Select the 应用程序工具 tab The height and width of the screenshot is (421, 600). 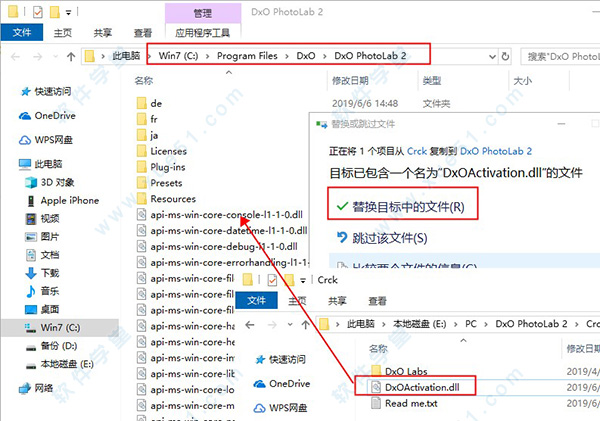(202, 33)
